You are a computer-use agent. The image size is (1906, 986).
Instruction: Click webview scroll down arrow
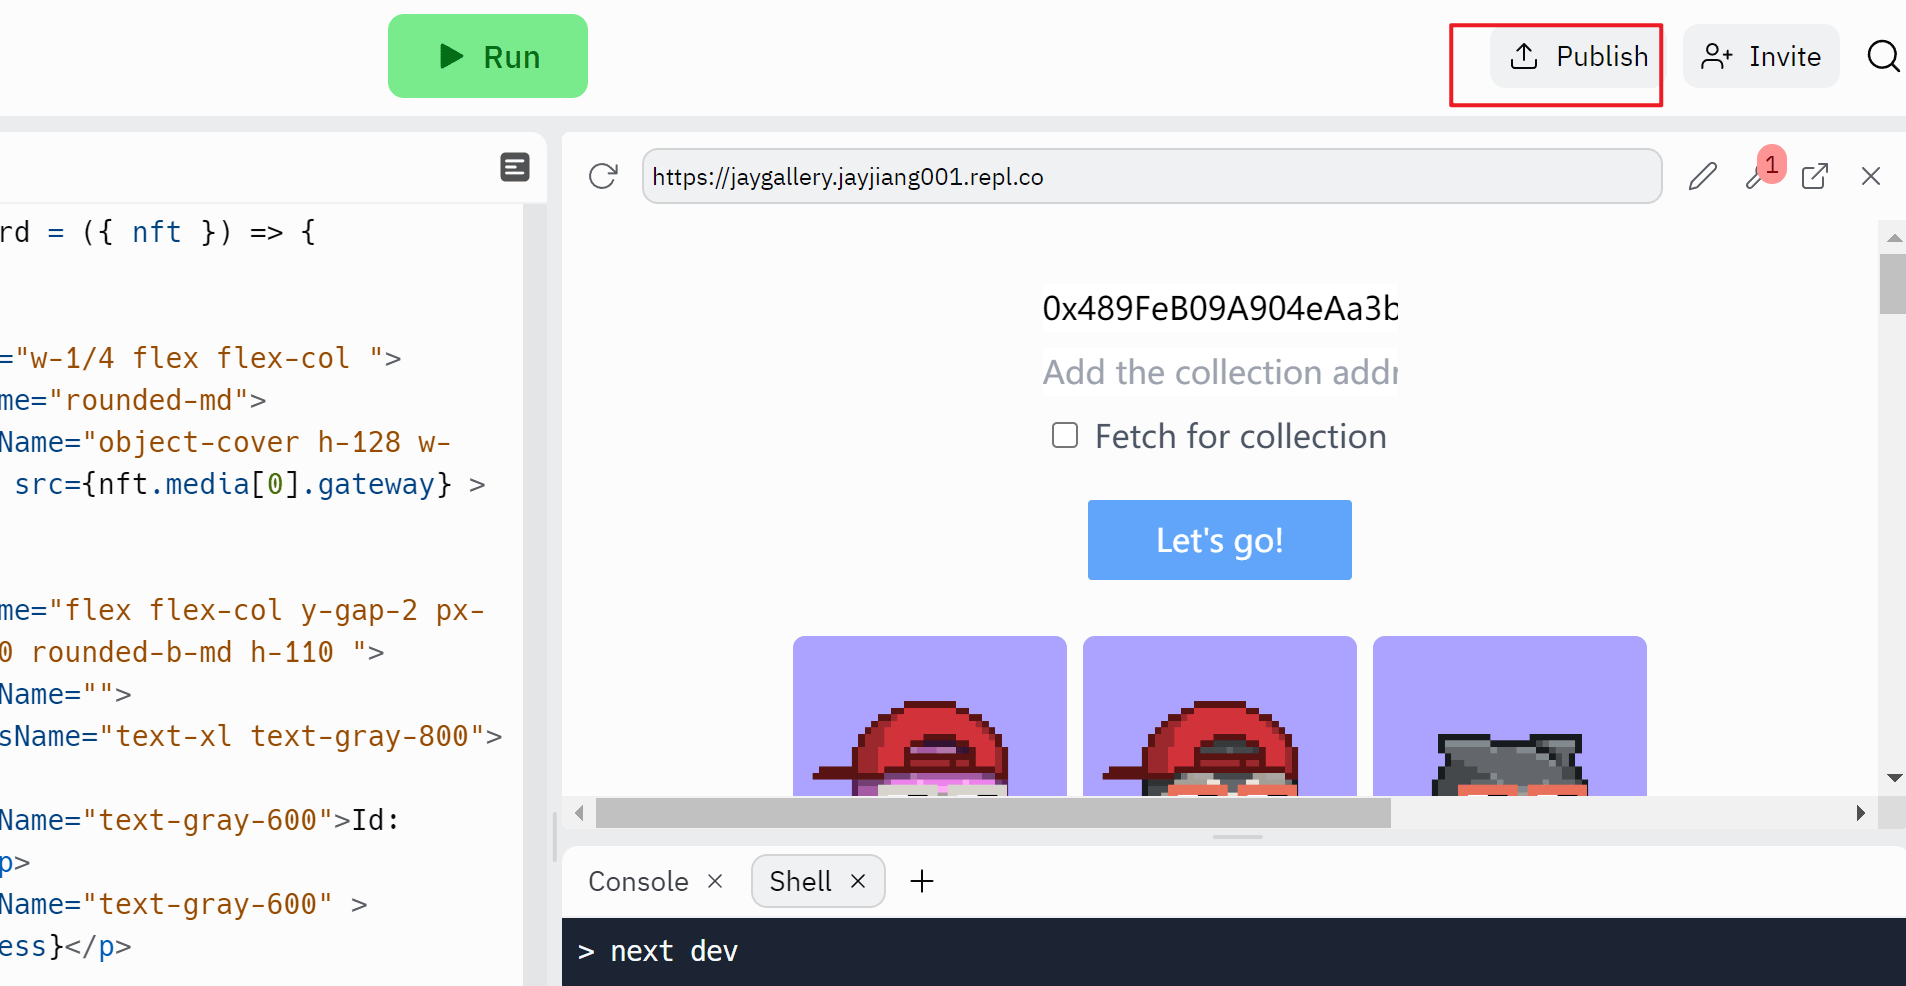(1894, 778)
